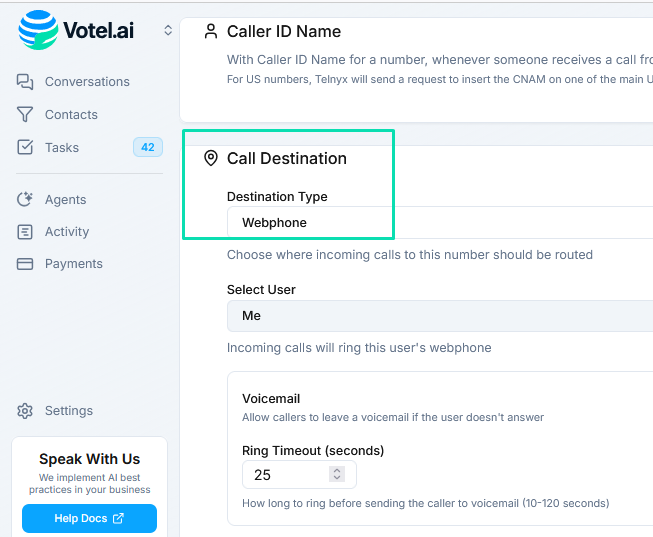Screen dimensions: 653x537
Task: Click the Ring Timeout input field
Action: (285, 475)
